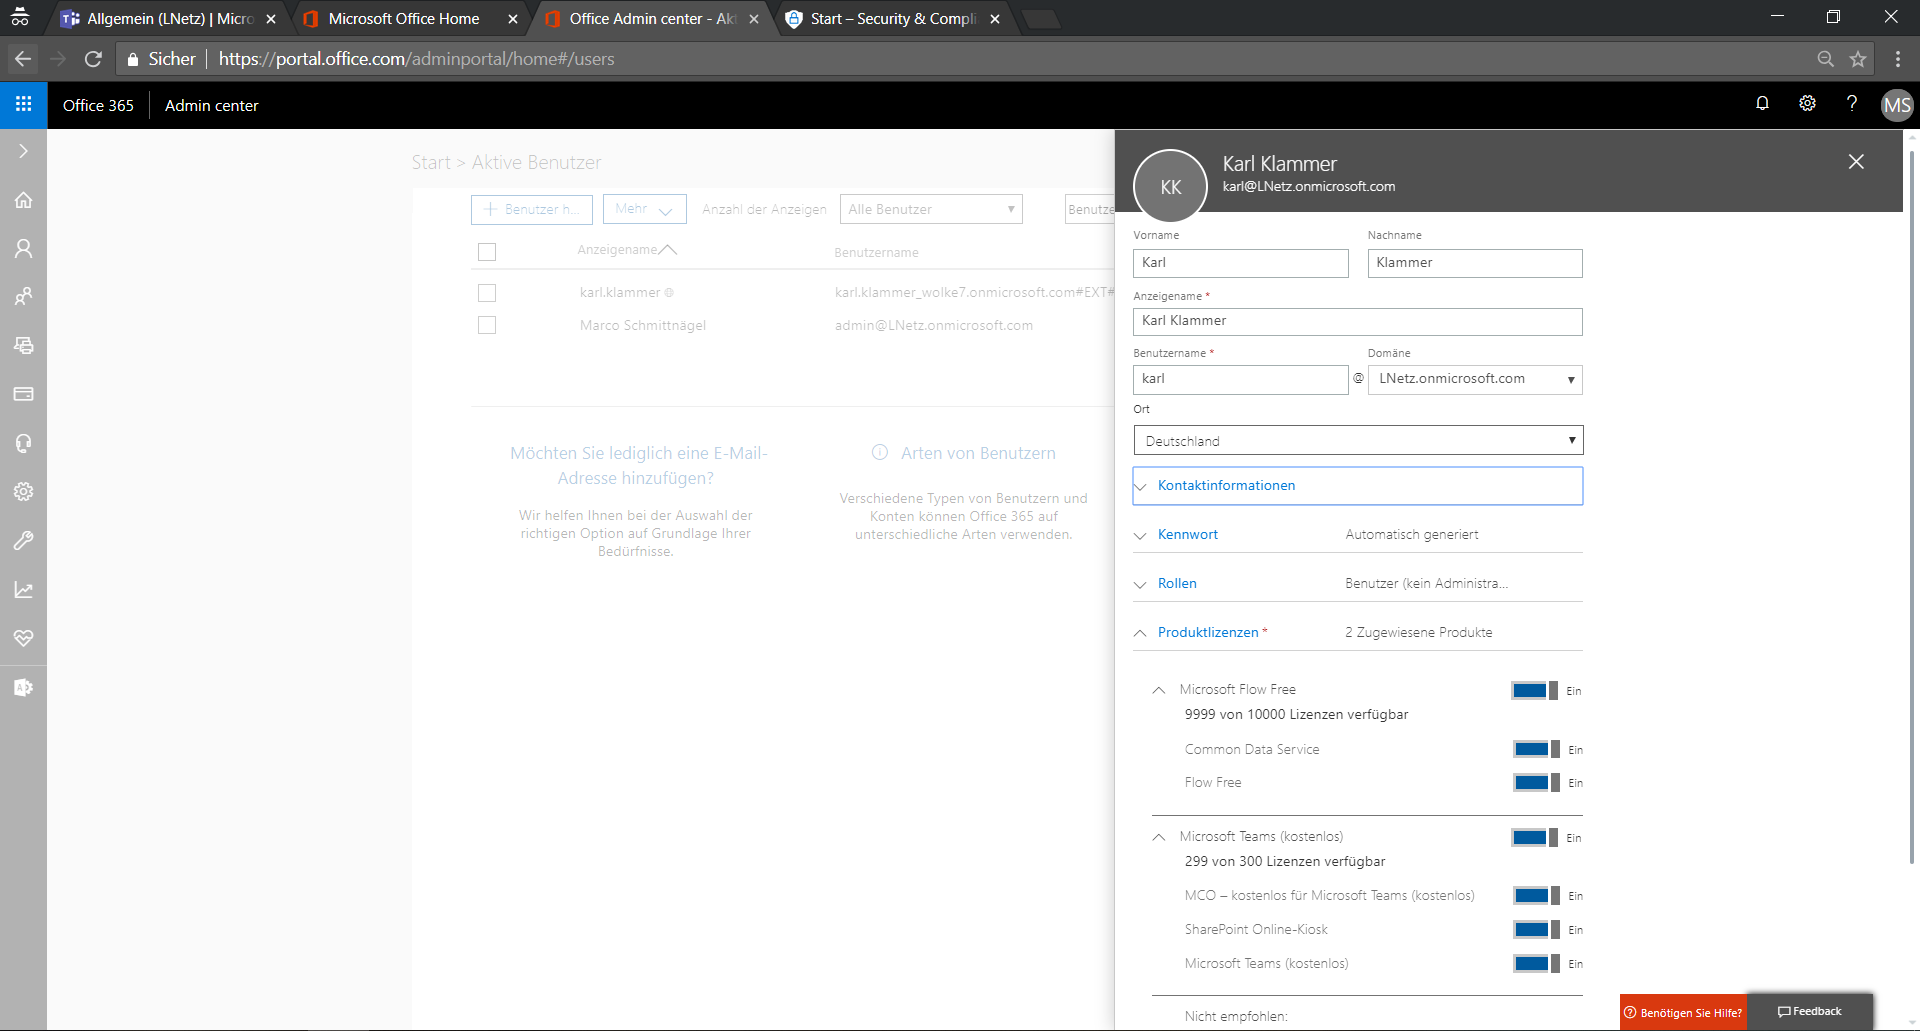The image size is (1920, 1031).
Task: Open settings gear in the top bar
Action: tap(1807, 104)
